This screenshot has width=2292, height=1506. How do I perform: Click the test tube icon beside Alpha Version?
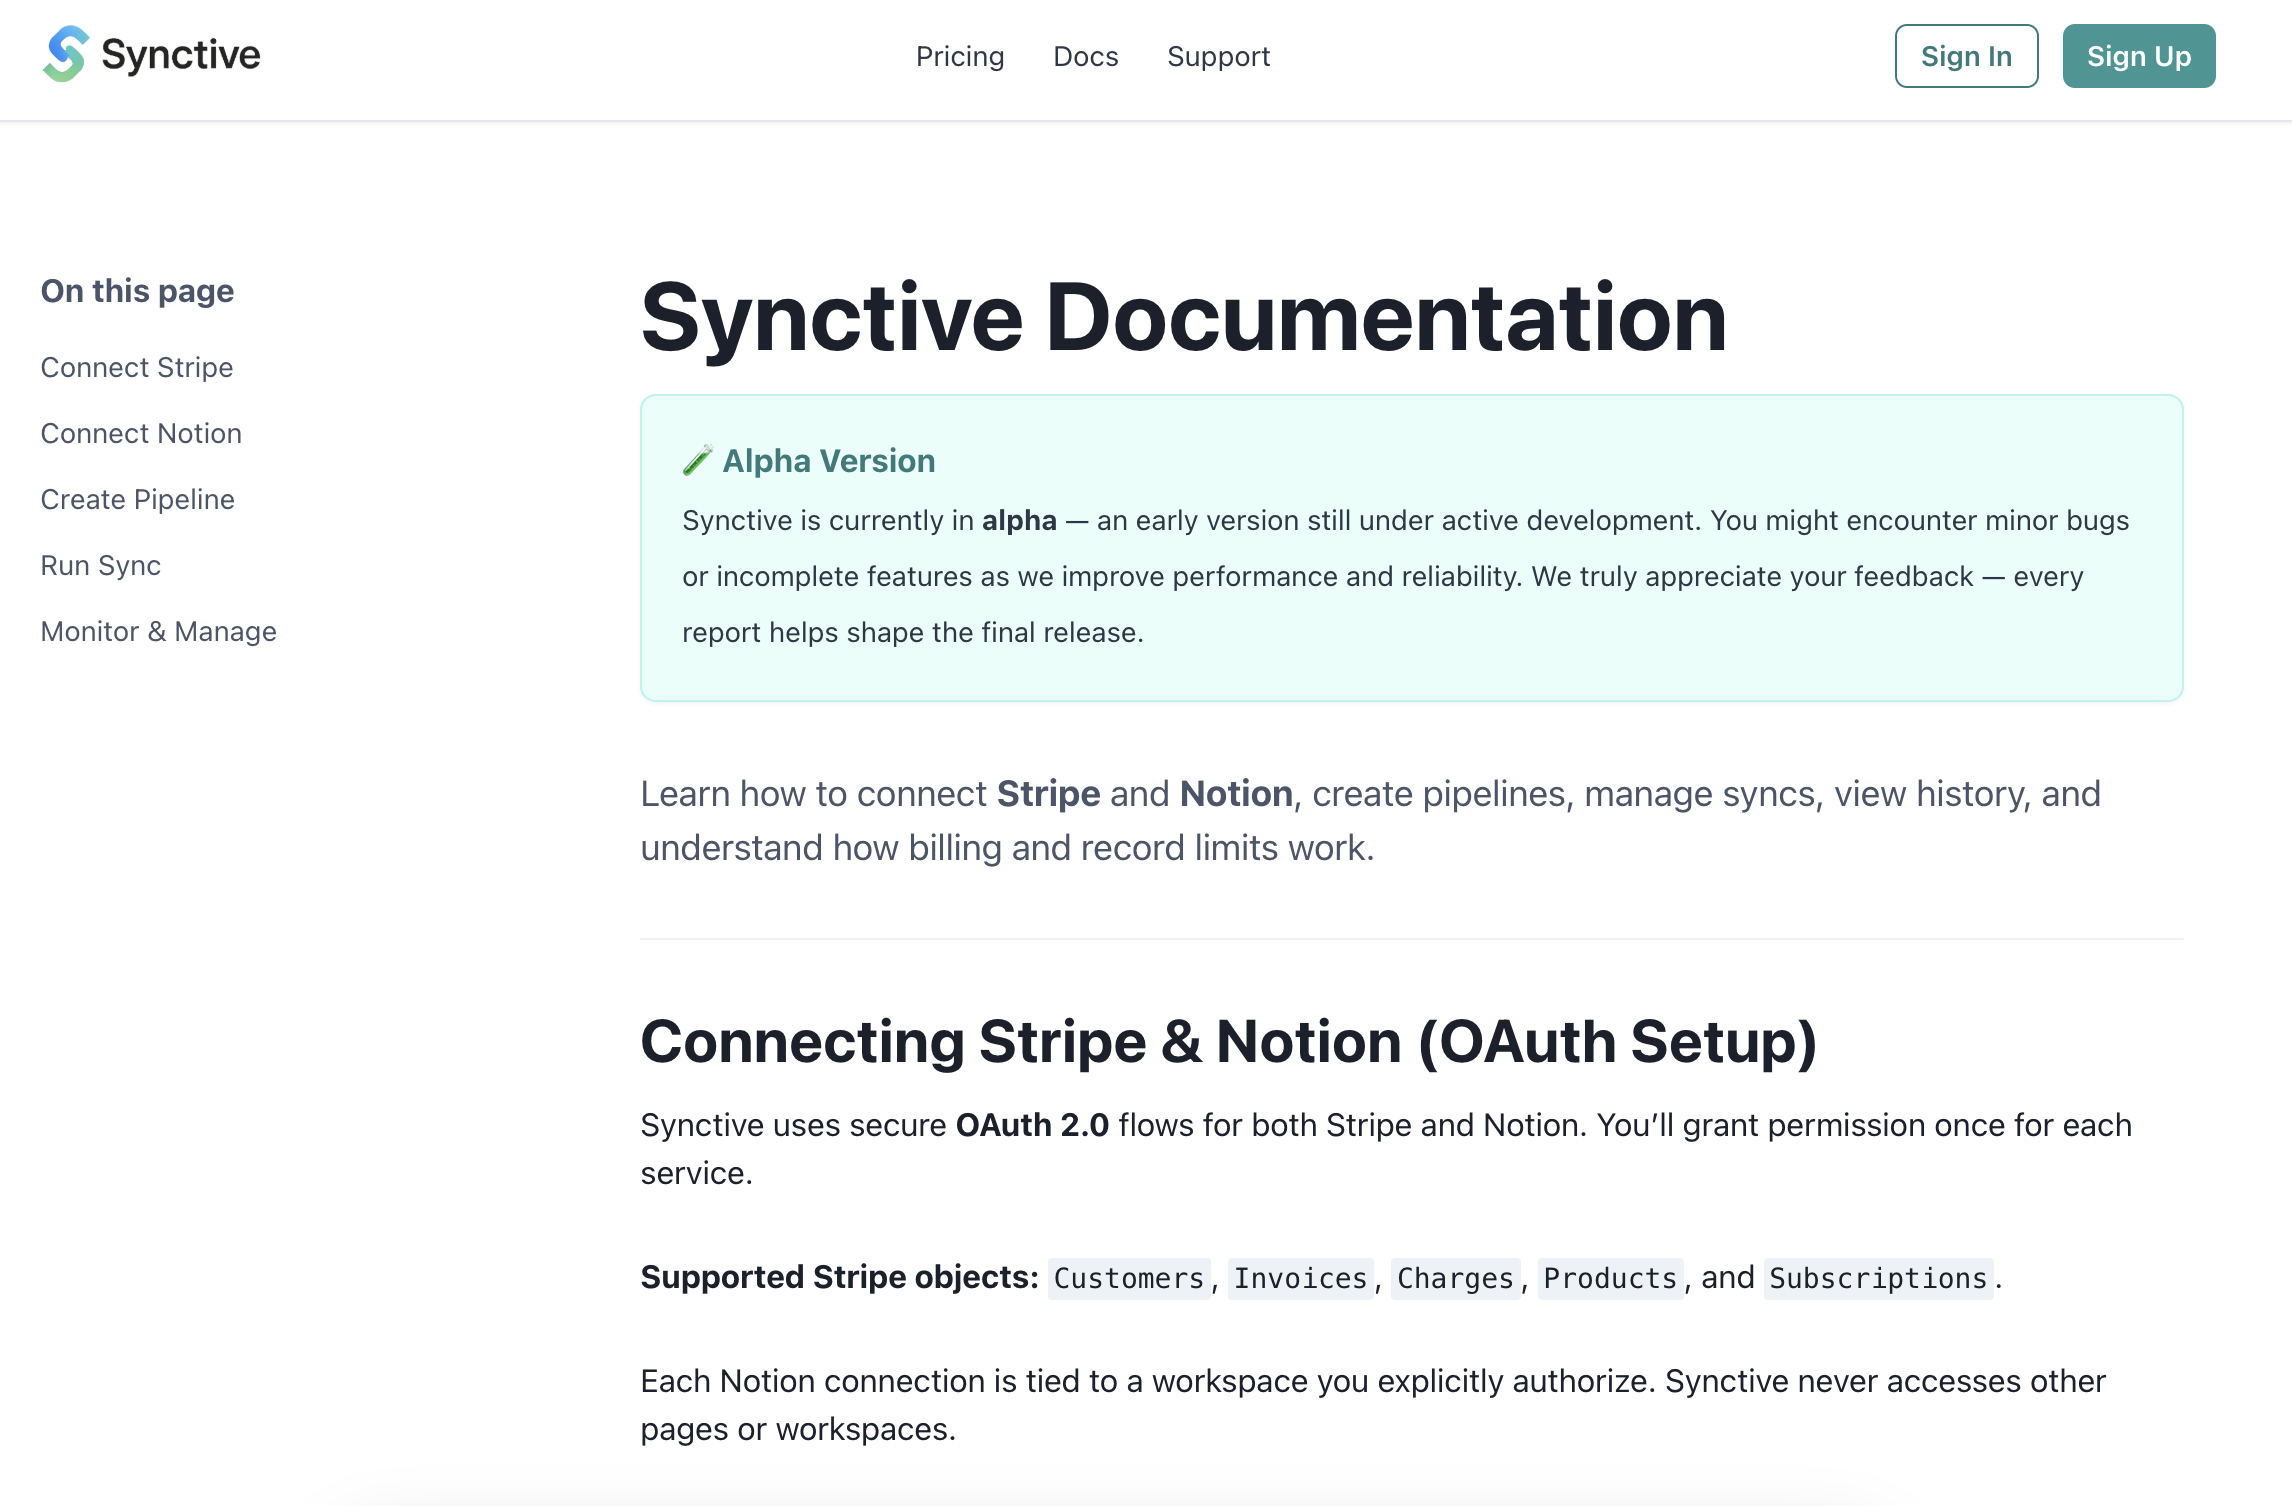(698, 460)
